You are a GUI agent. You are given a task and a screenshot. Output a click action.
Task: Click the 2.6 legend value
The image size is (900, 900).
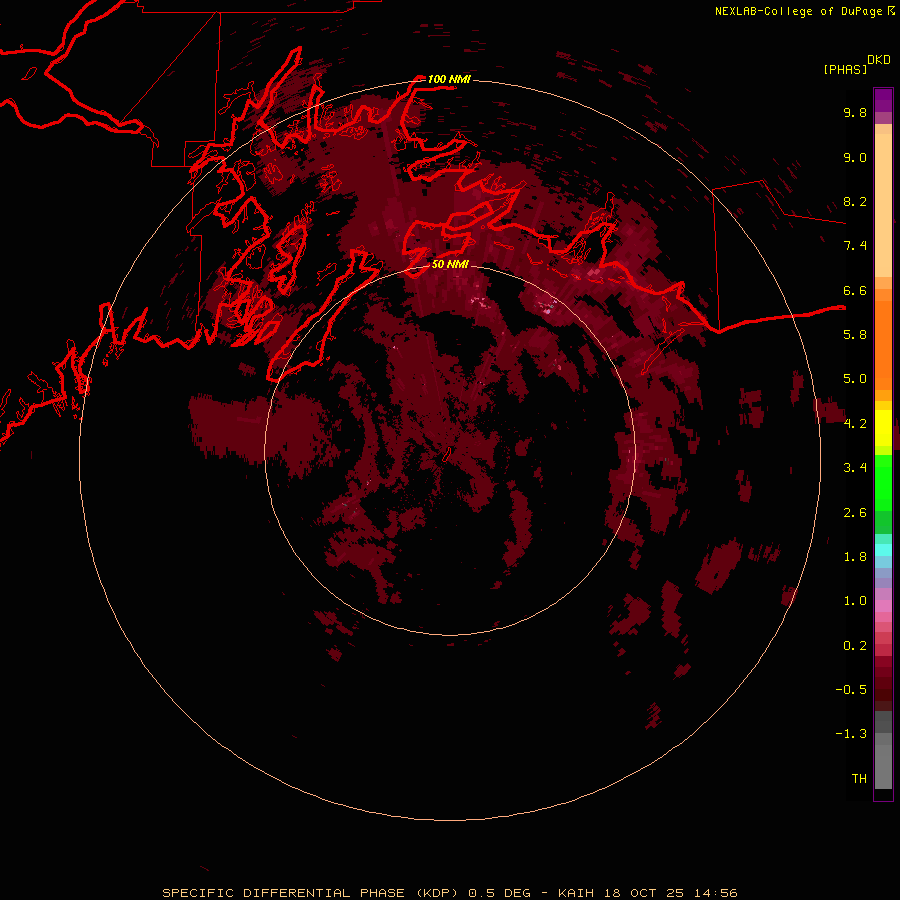click(x=855, y=513)
